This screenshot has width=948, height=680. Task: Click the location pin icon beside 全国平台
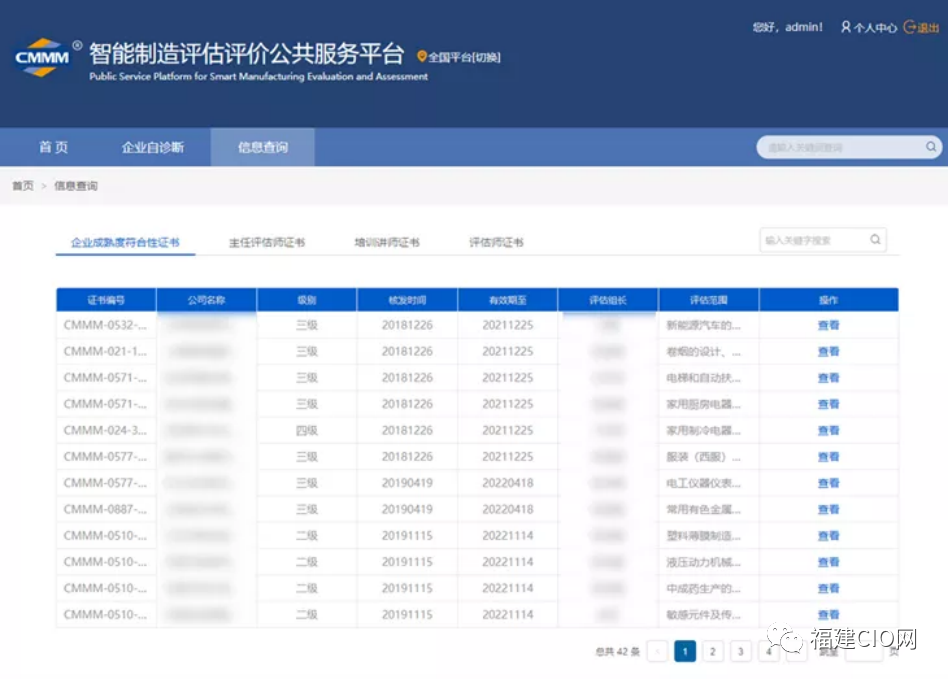[x=422, y=57]
